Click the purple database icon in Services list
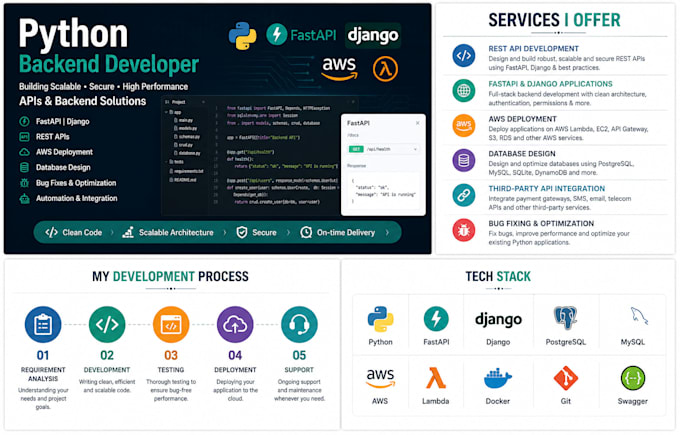The image size is (680, 435). 464,160
